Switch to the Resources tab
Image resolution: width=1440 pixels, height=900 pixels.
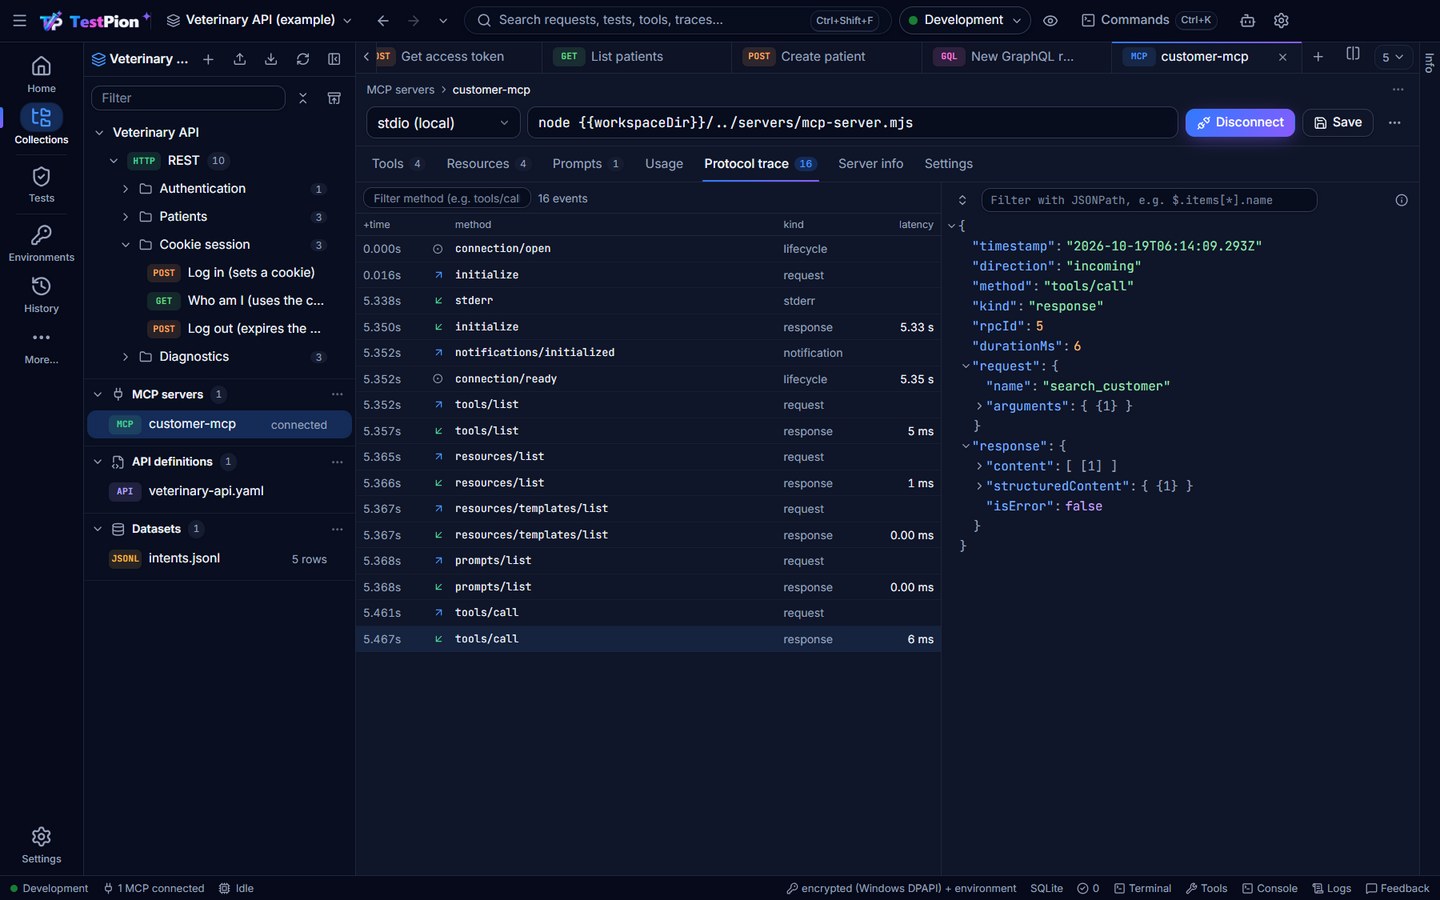click(487, 164)
